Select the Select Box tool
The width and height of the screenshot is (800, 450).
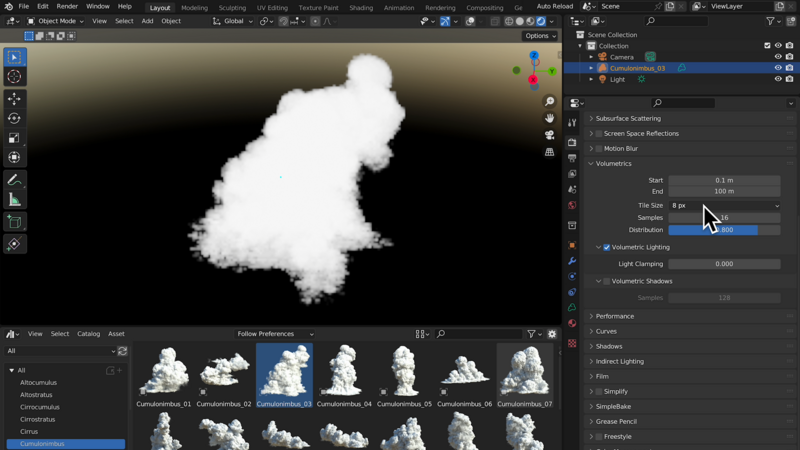(14, 57)
